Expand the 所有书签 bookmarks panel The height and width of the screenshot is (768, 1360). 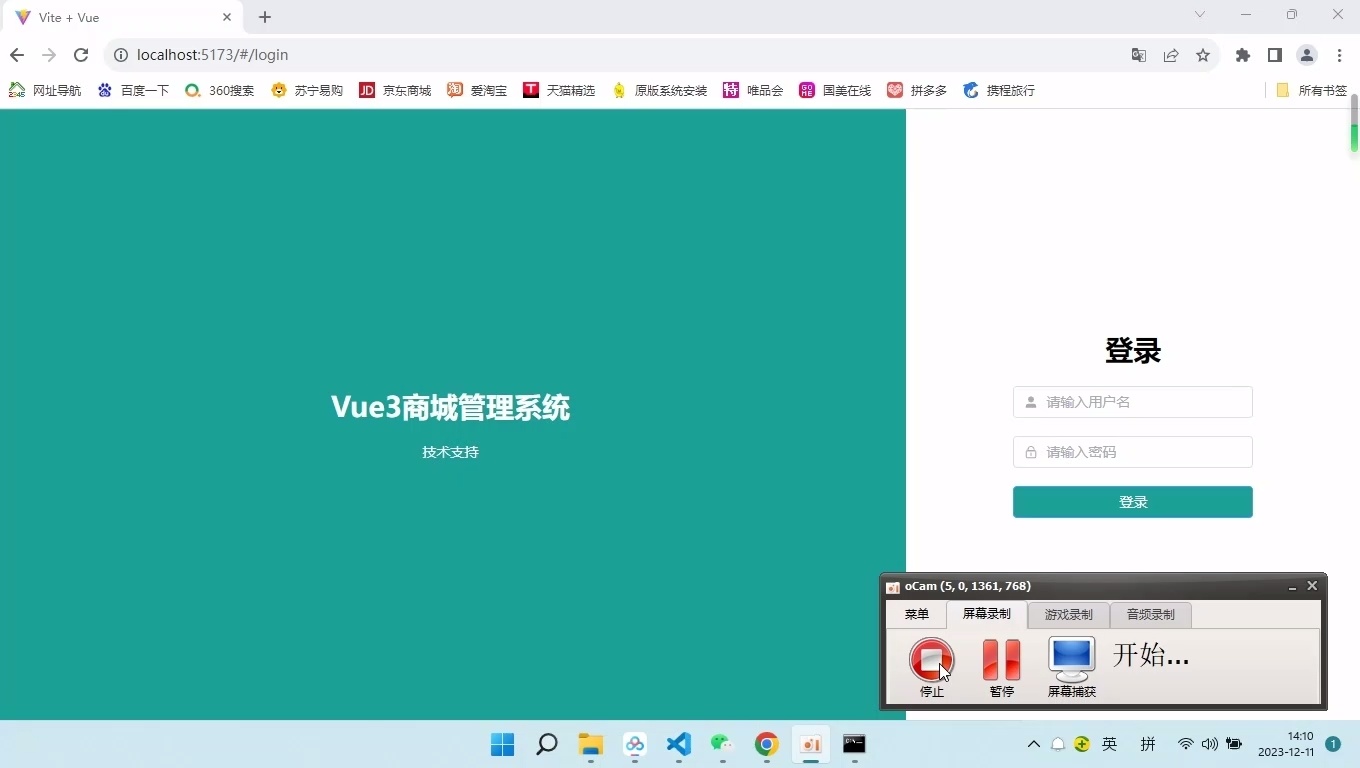click(x=1311, y=90)
